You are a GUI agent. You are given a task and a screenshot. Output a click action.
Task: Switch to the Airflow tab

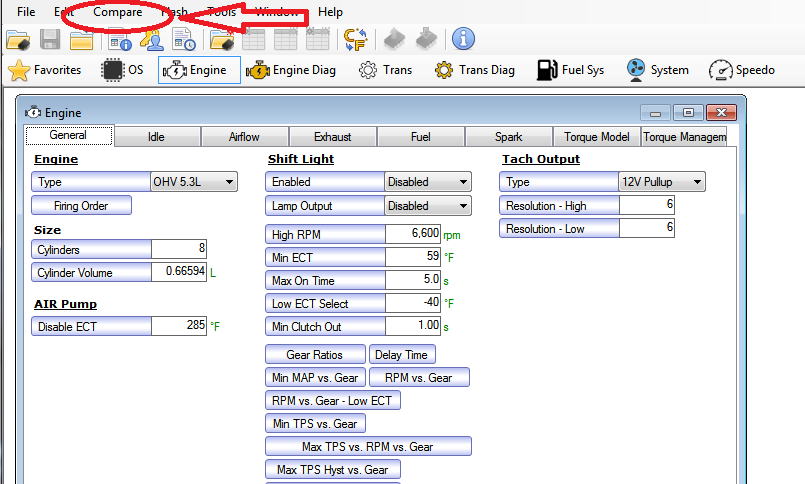click(244, 137)
